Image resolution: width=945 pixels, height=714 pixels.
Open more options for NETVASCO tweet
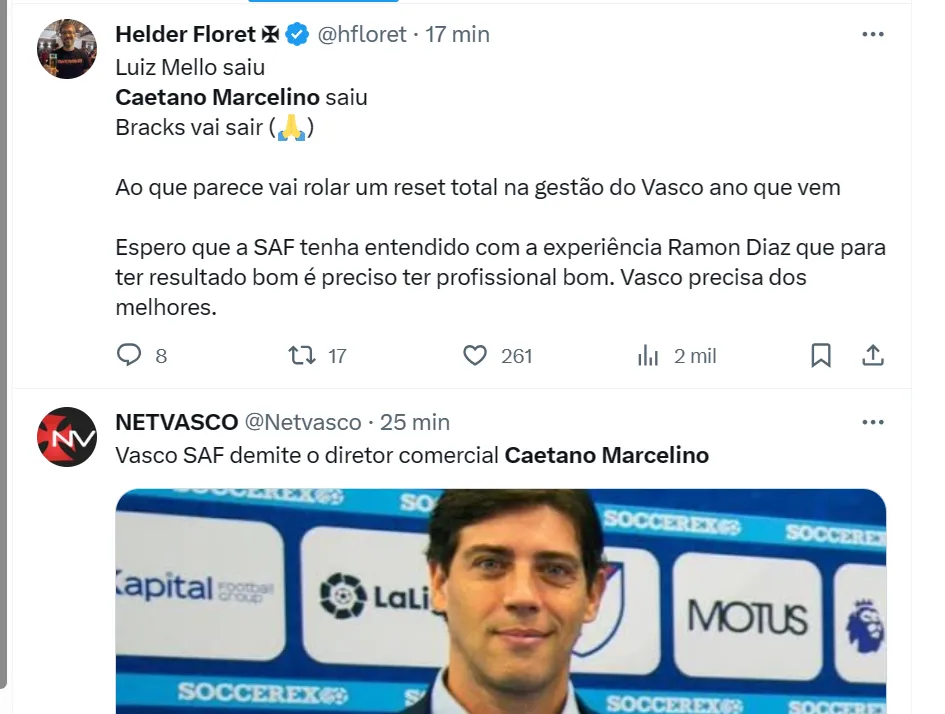click(872, 422)
